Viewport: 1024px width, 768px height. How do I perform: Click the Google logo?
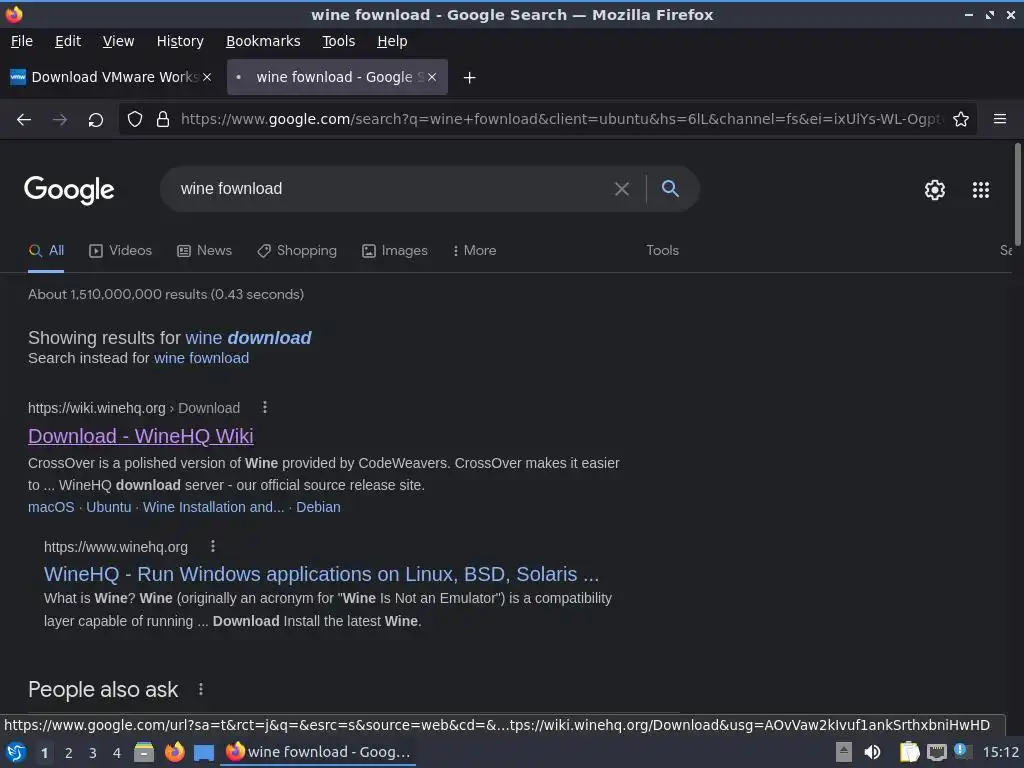[69, 190]
